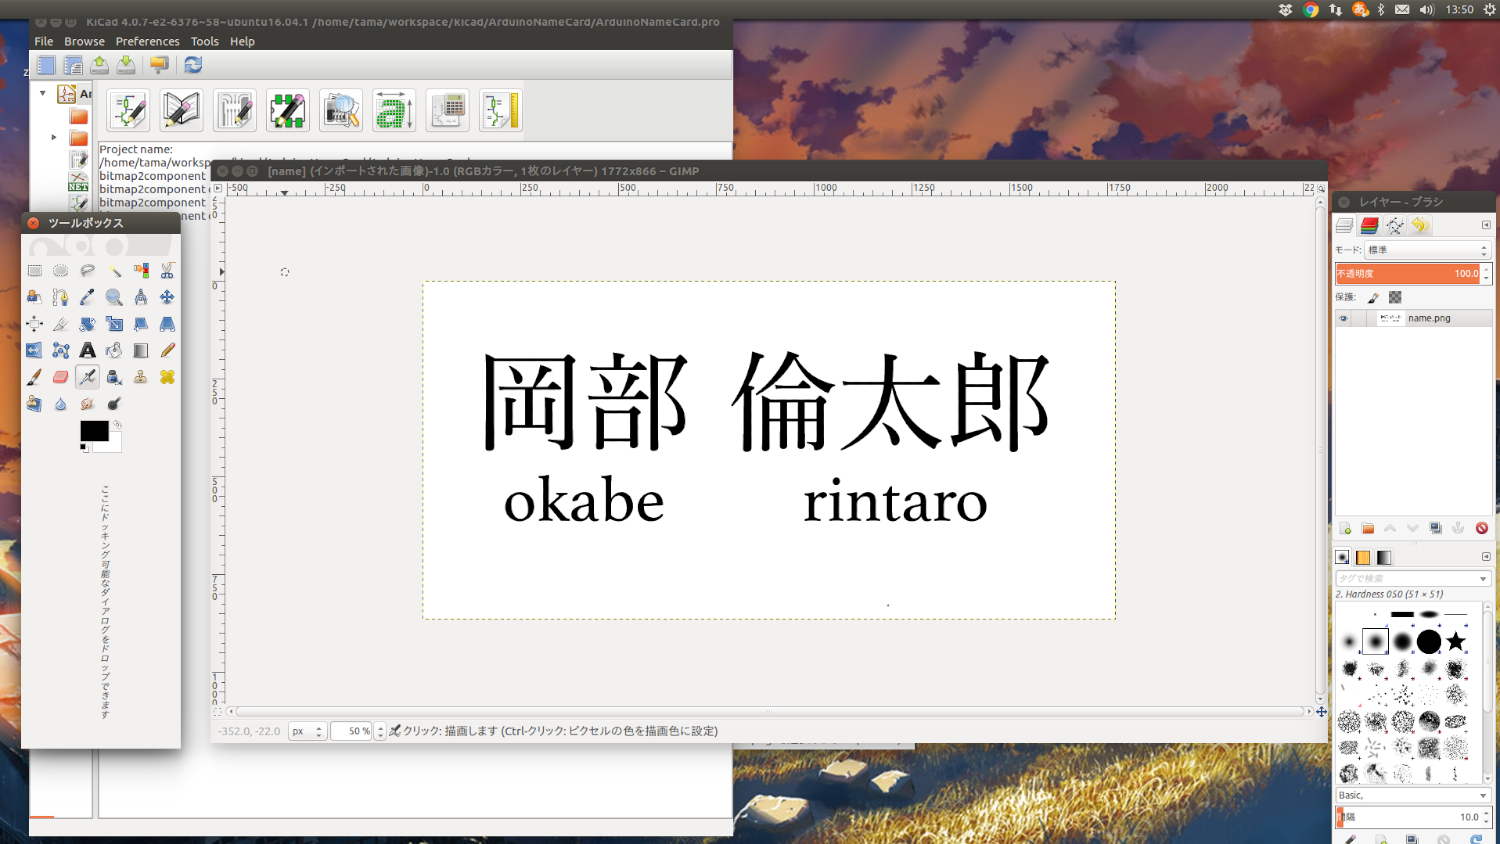Open the px unit dropdown in GIMP statusbar

click(307, 731)
